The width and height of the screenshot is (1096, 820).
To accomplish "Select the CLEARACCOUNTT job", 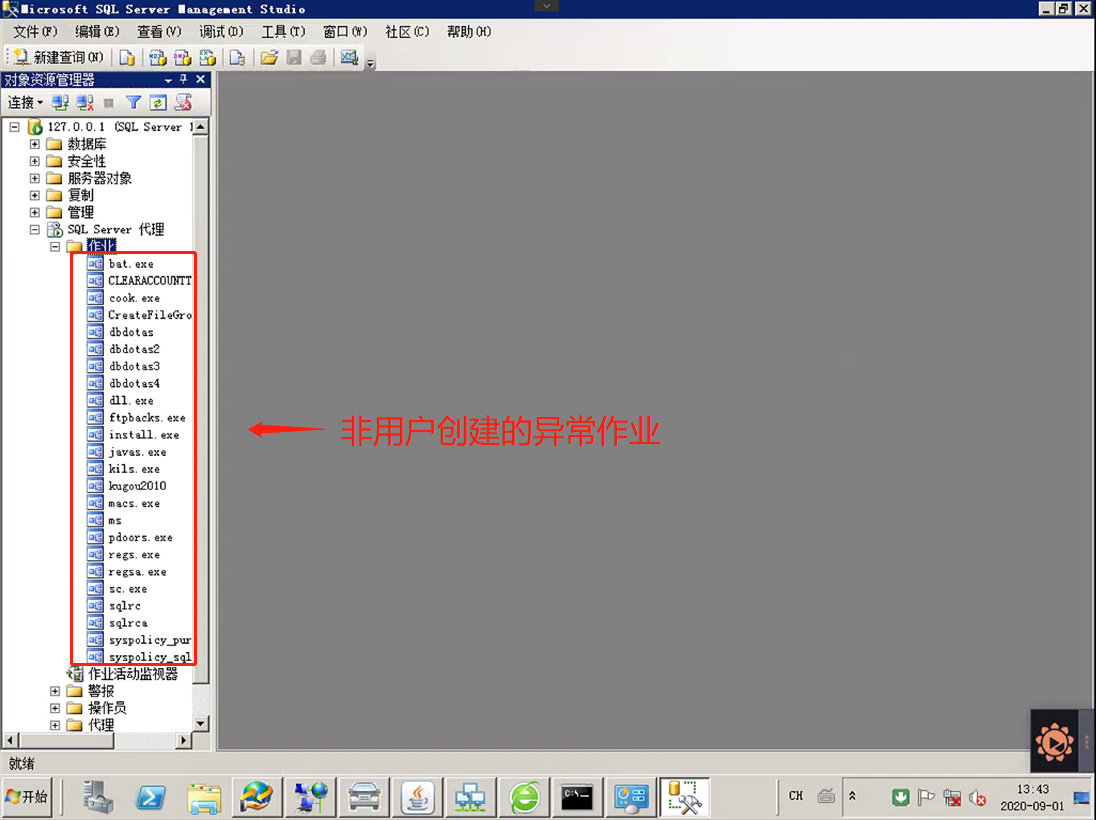I will [150, 280].
